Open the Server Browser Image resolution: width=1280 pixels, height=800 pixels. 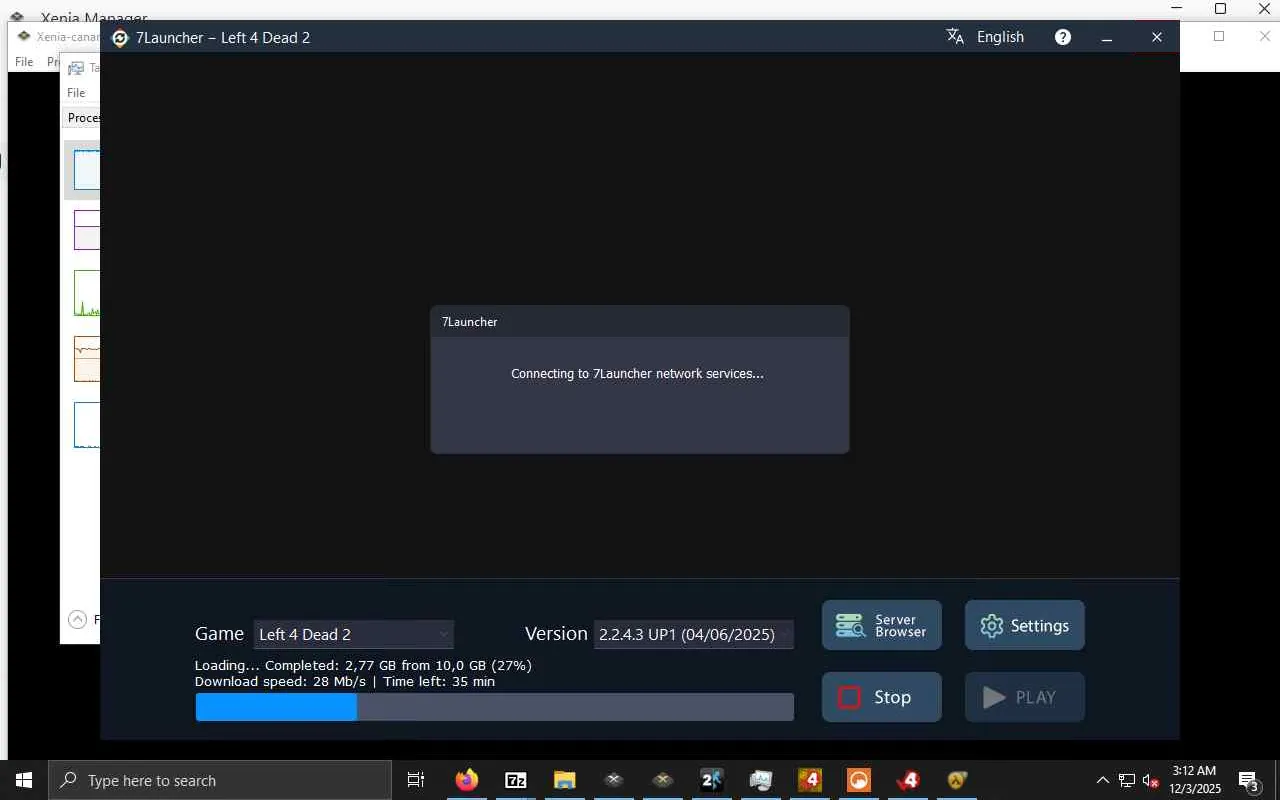pos(882,625)
